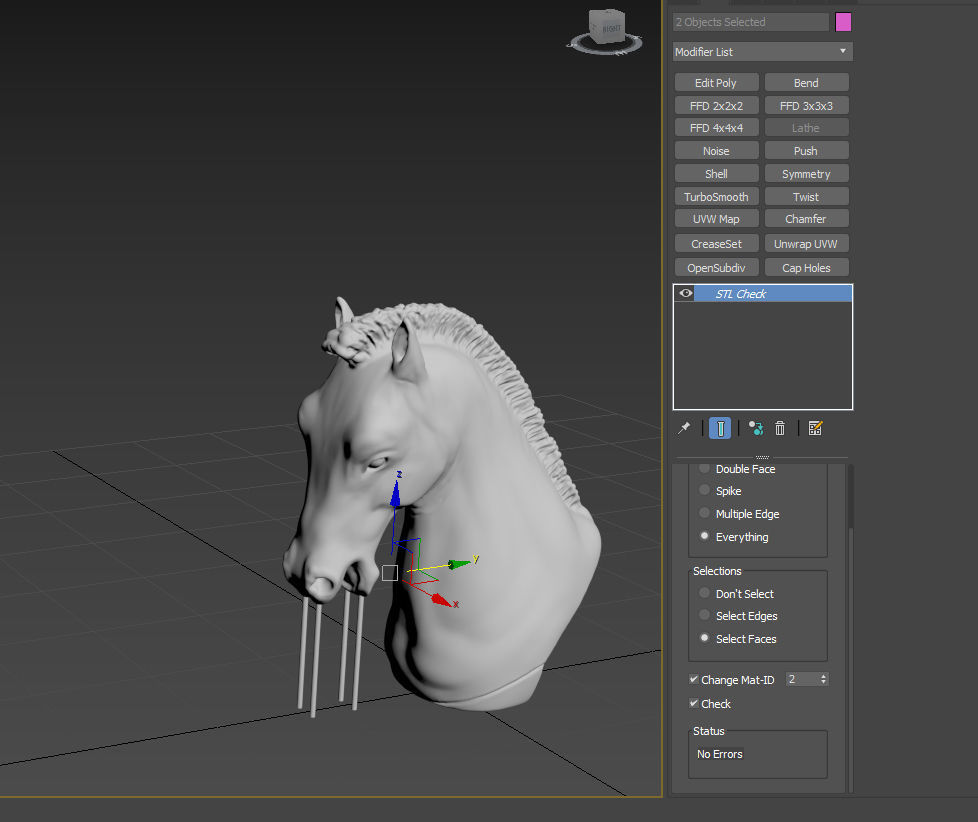Click Make Unique icon
The height and width of the screenshot is (822, 978).
point(756,428)
